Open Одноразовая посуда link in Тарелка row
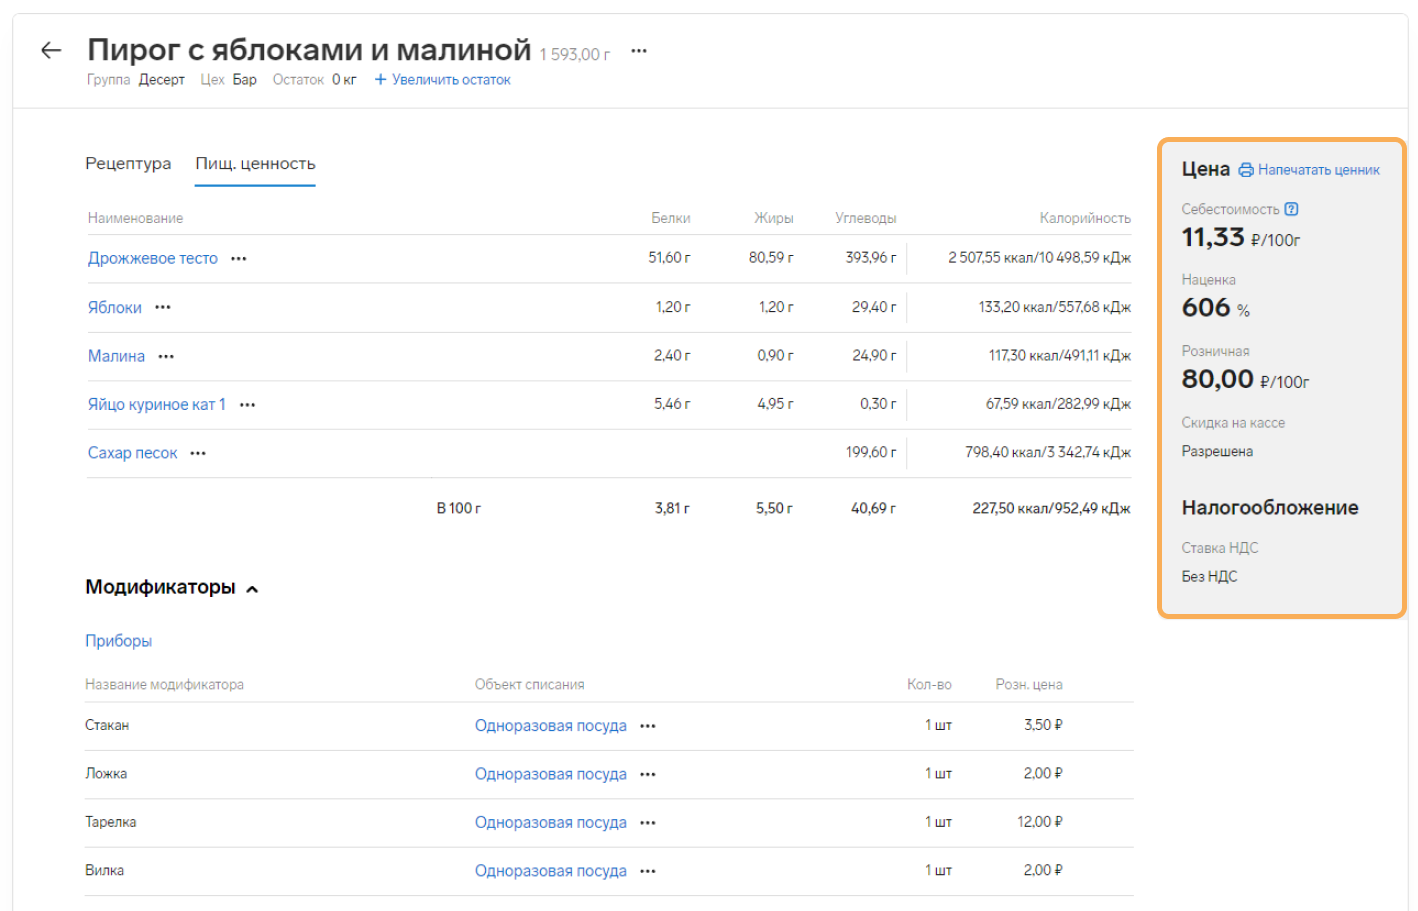The width and height of the screenshot is (1418, 911). [x=550, y=822]
